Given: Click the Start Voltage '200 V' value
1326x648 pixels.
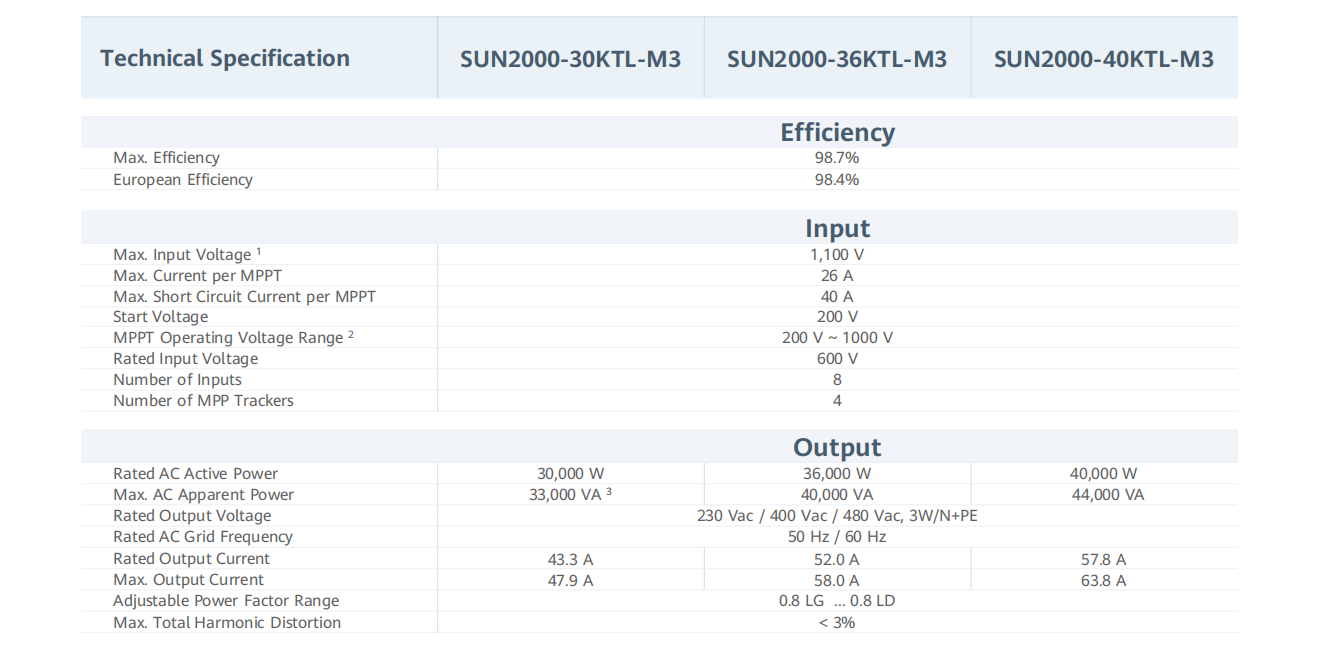Looking at the screenshot, I should pos(837,317).
